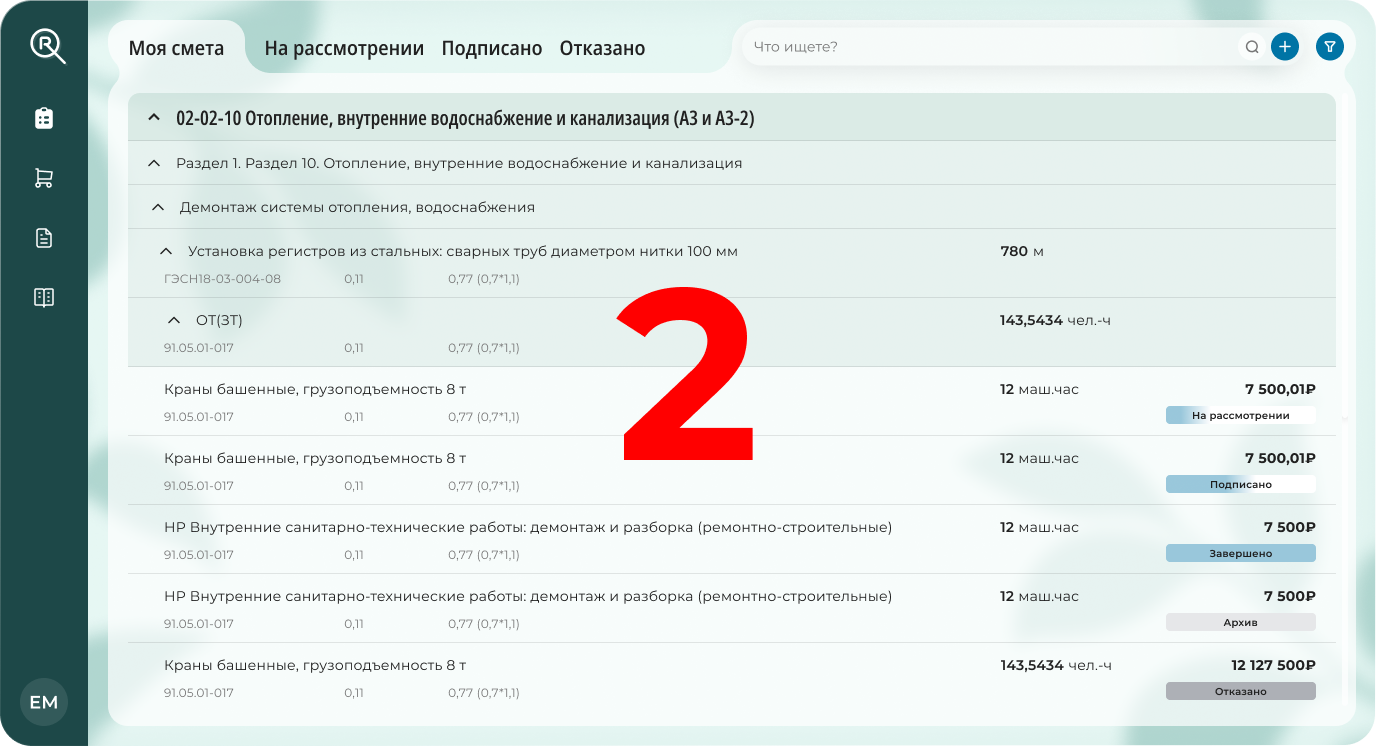Viewport: 1376px width, 746px height.
Task: Collapse section 02-02-10 Отопление header
Action: point(154,117)
